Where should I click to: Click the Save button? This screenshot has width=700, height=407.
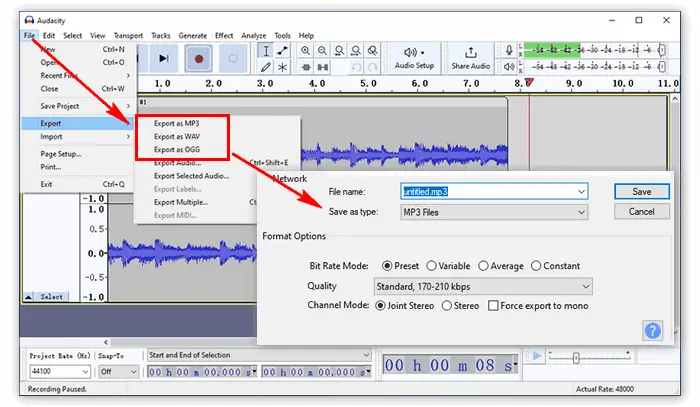[642, 191]
